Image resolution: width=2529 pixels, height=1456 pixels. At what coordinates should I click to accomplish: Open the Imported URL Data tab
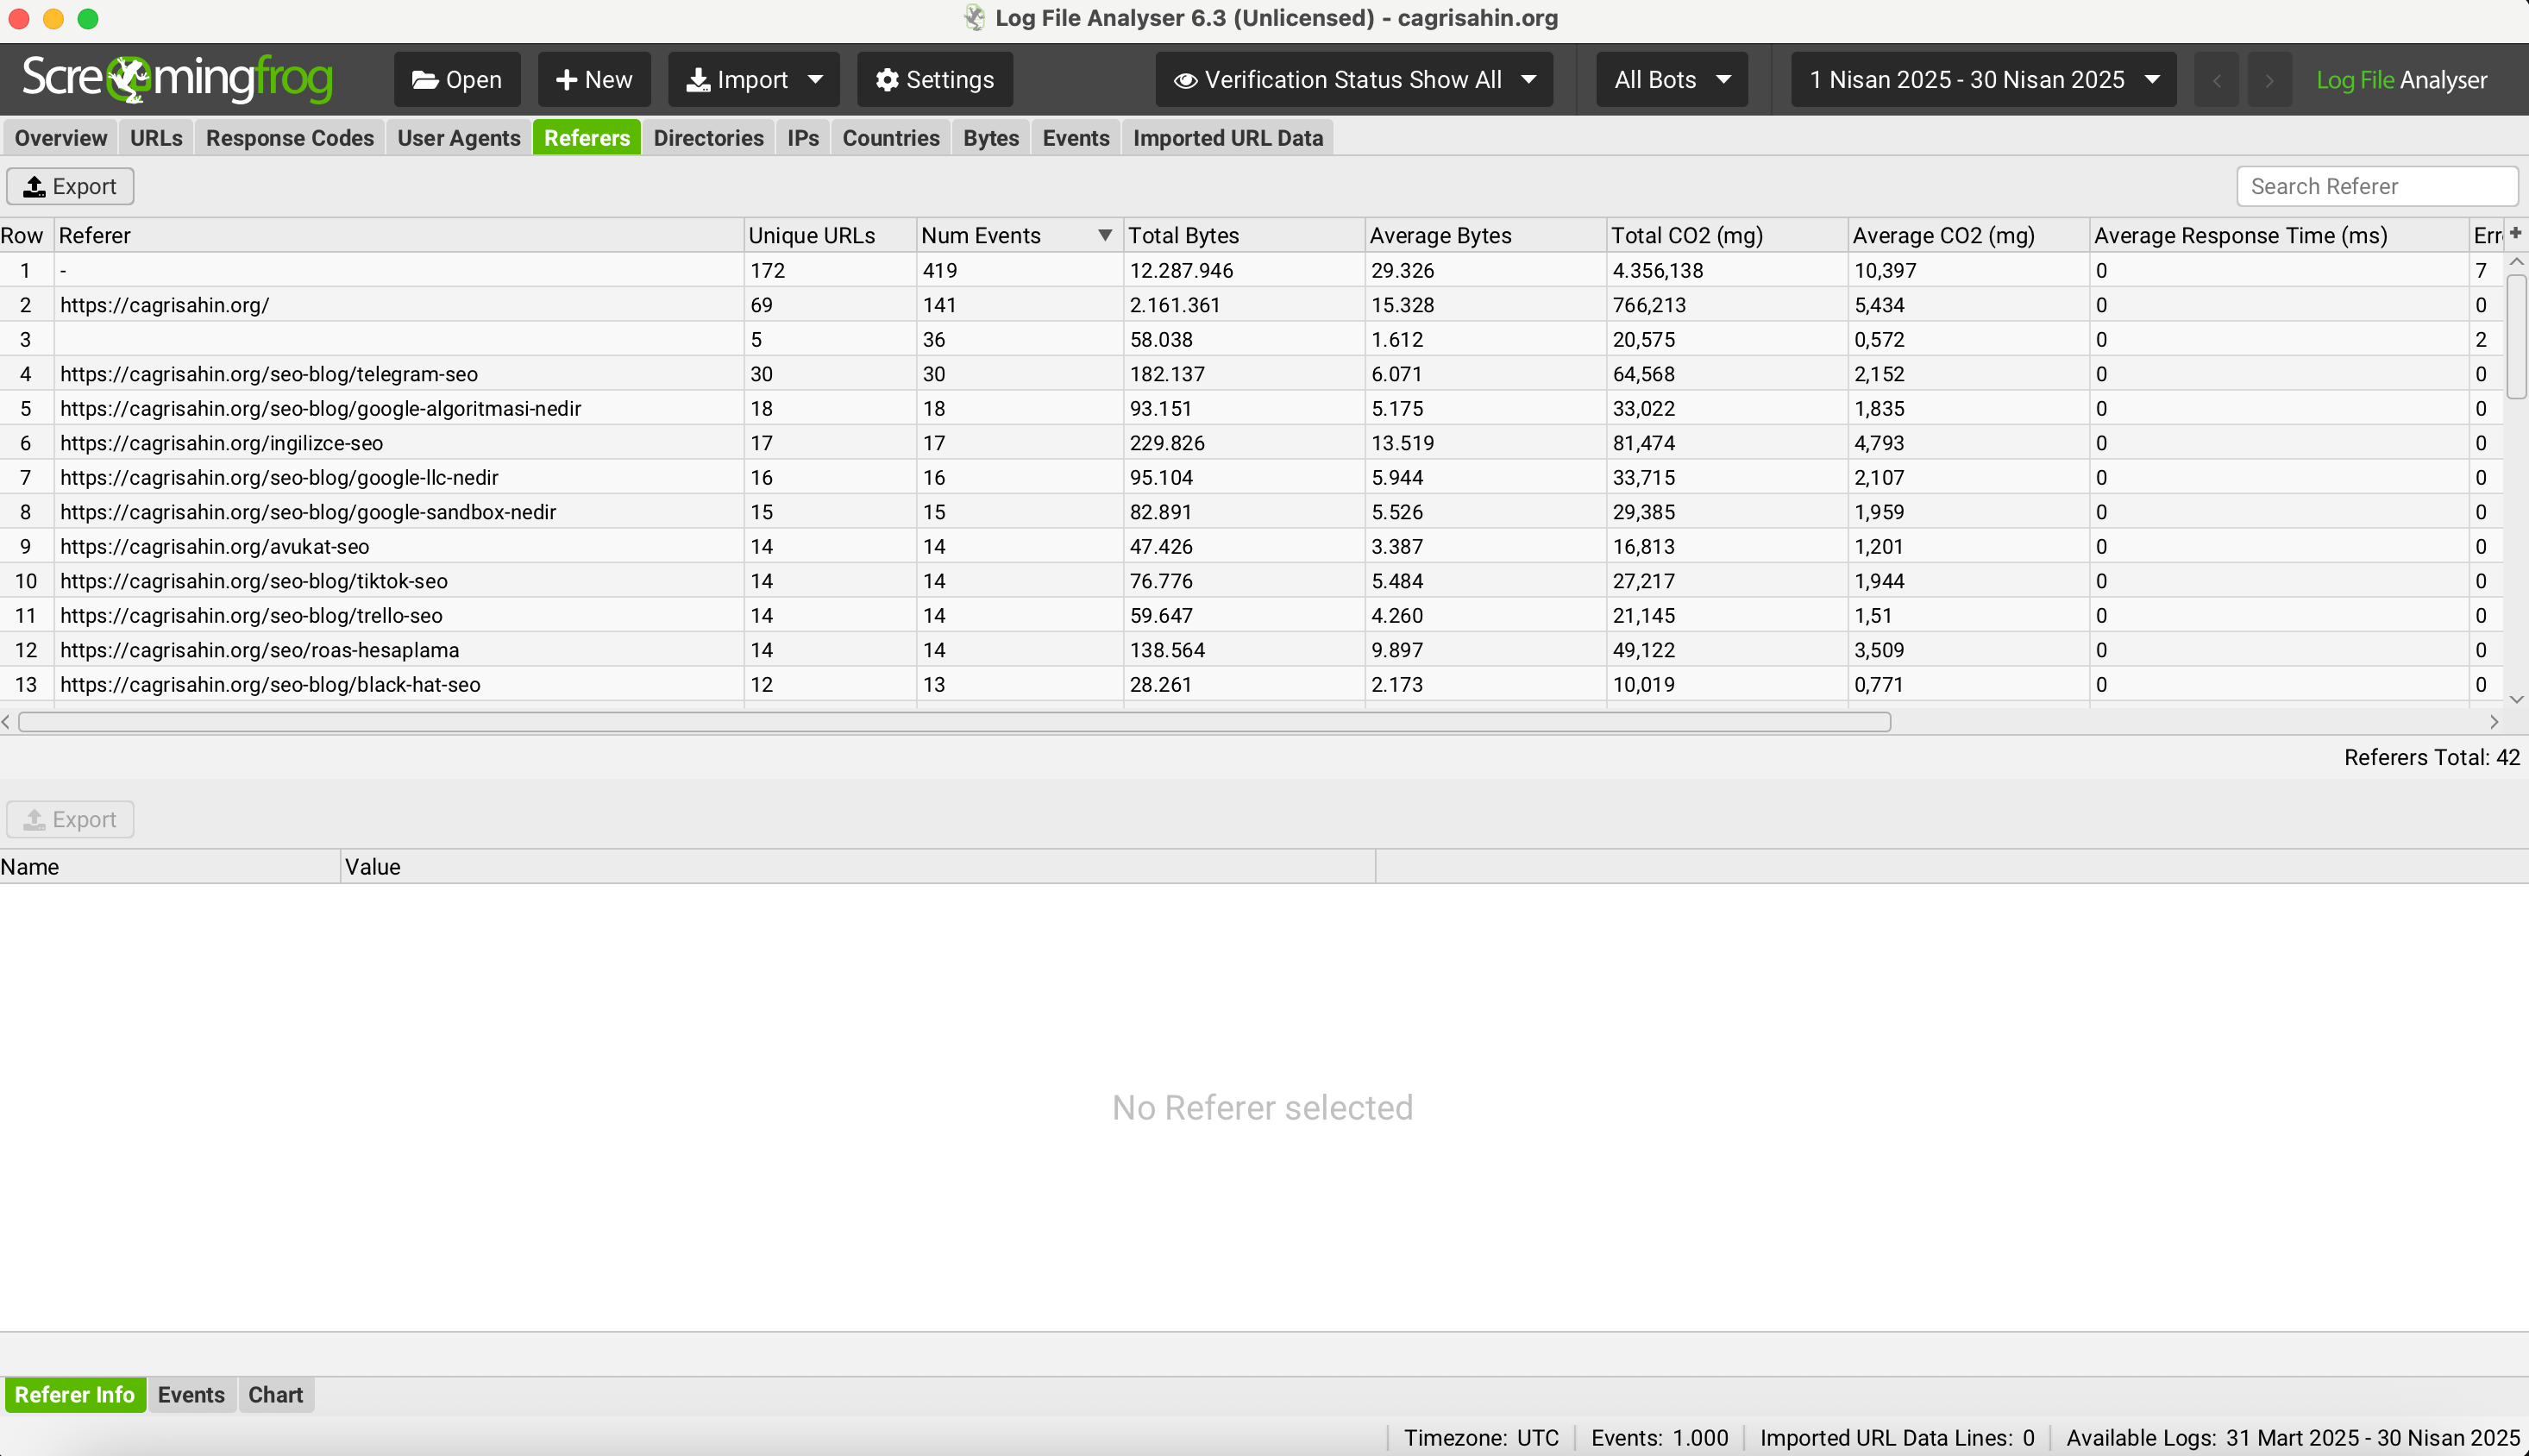tap(1228, 138)
